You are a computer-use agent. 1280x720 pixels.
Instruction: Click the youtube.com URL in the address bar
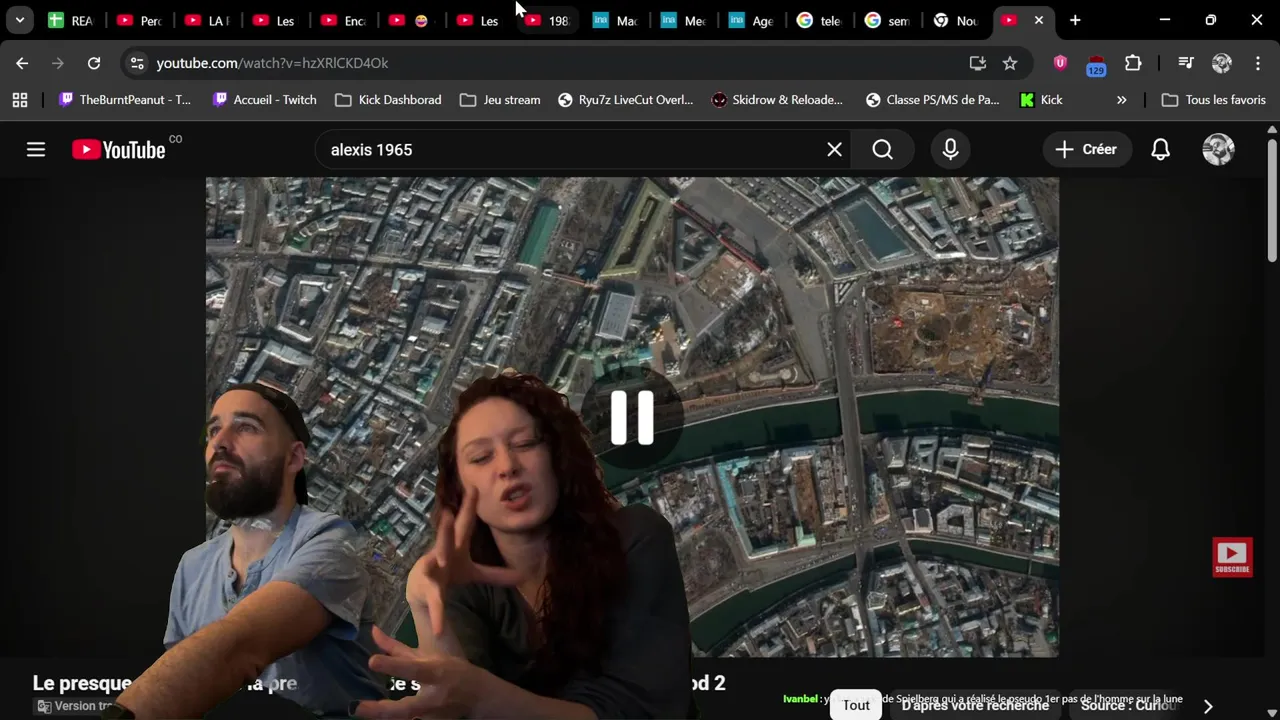tap(272, 63)
